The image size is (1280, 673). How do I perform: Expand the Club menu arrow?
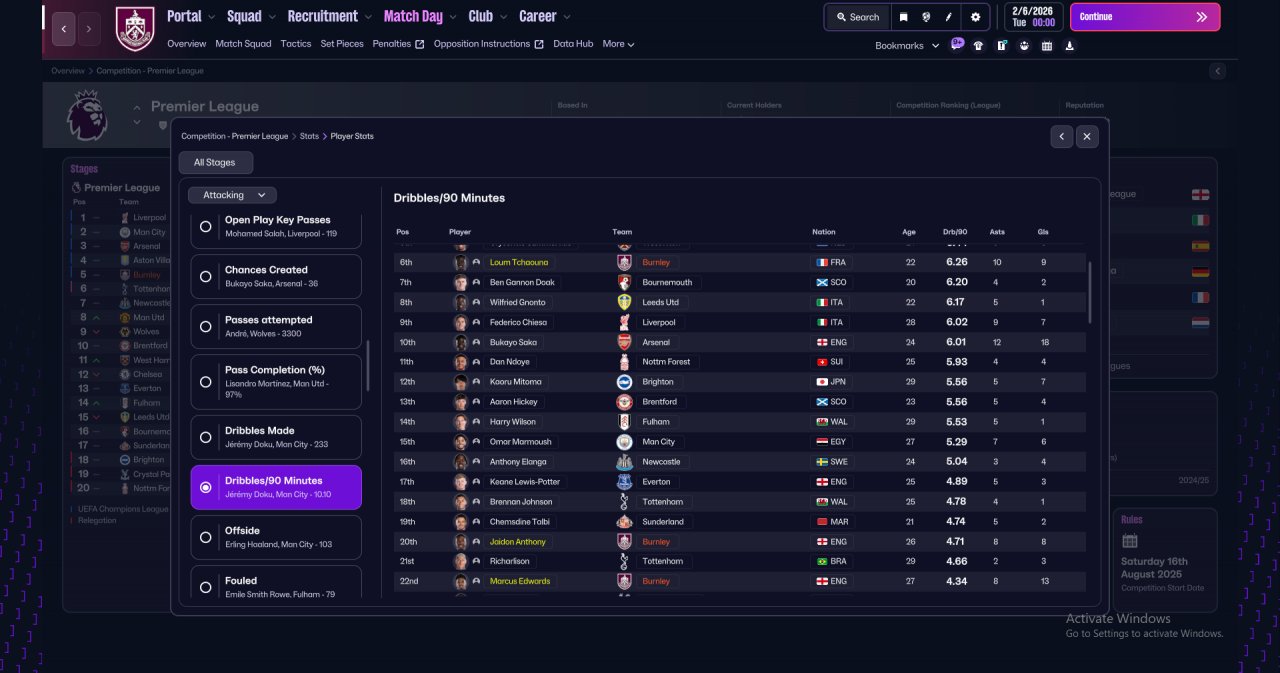[x=503, y=17]
